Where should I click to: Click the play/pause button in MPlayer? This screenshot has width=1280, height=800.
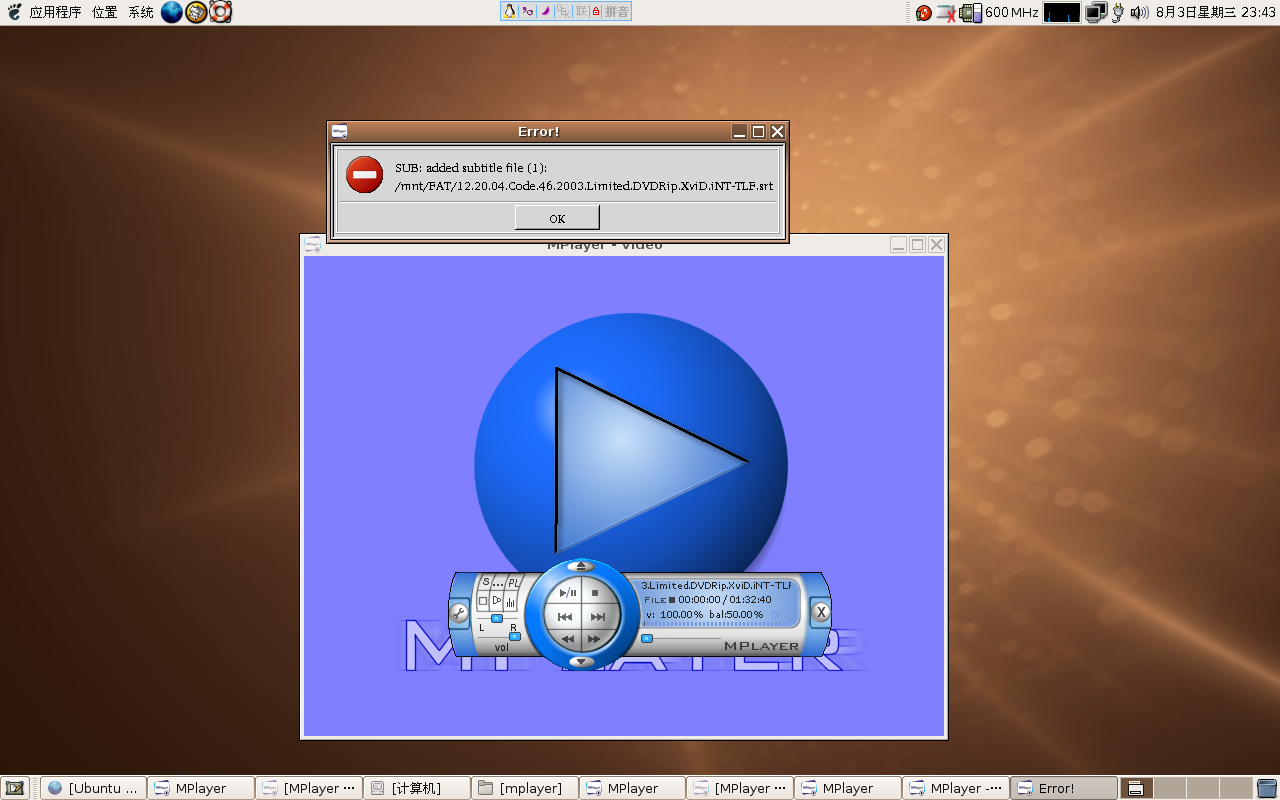point(568,593)
